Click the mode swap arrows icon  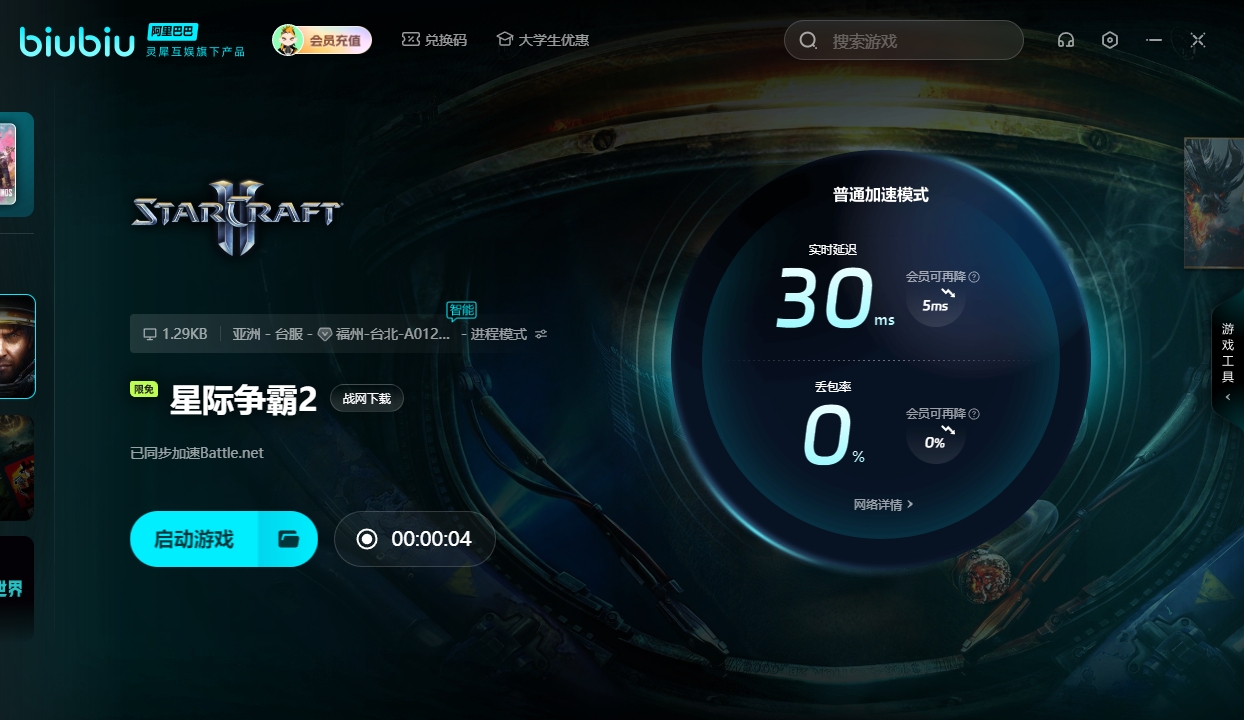point(541,334)
